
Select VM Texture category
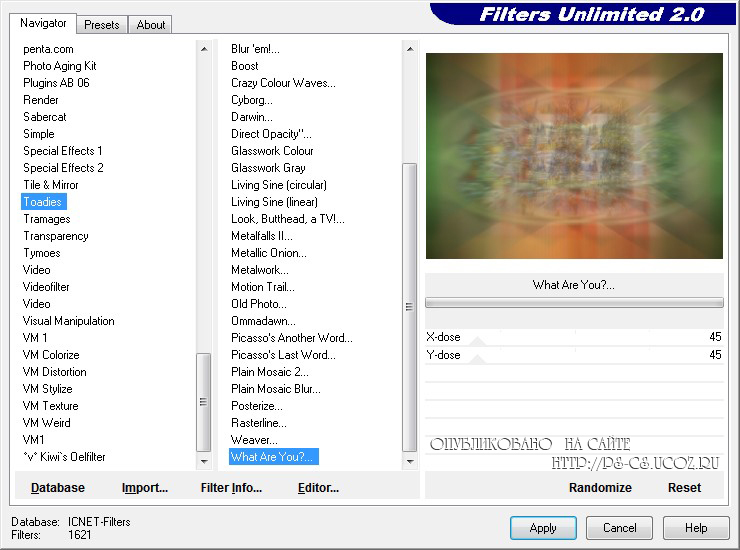(x=50, y=406)
